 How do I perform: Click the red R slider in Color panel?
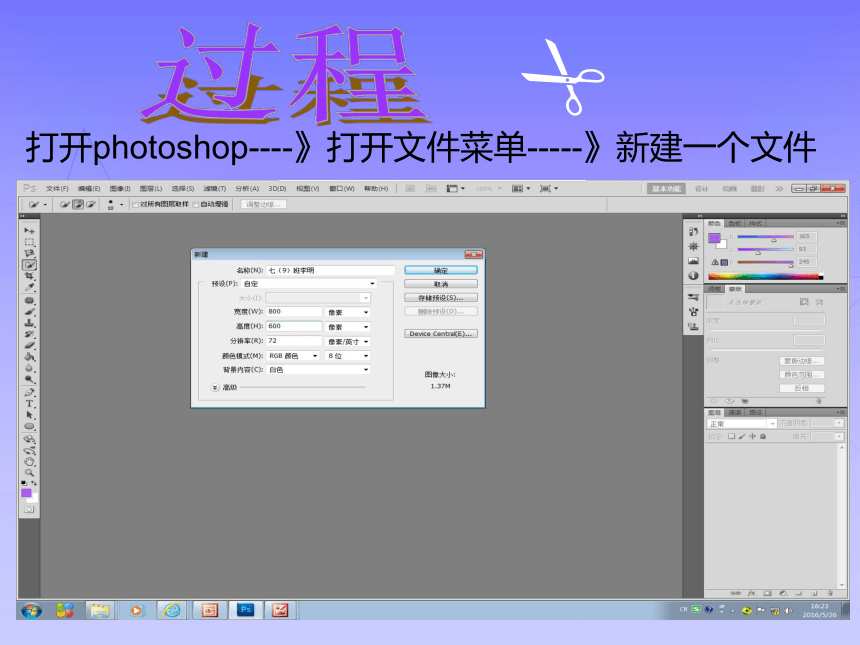pos(766,237)
